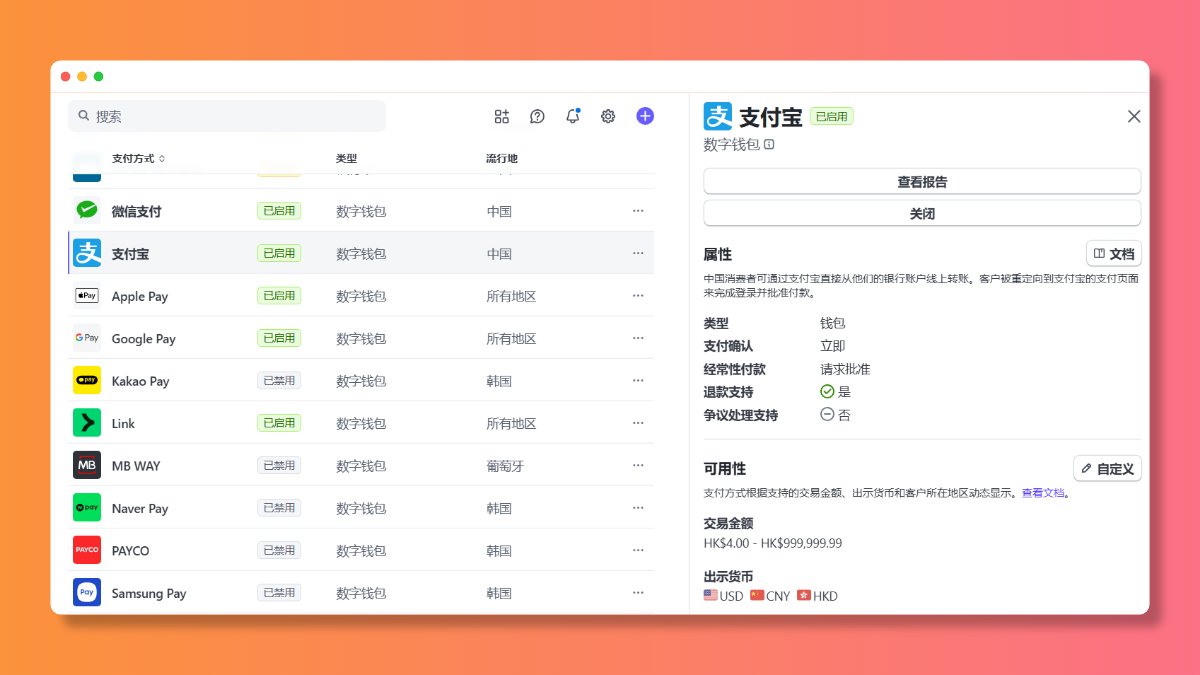The image size is (1200, 675).
Task: Click the 争议处理支持 否 value
Action: 835,415
